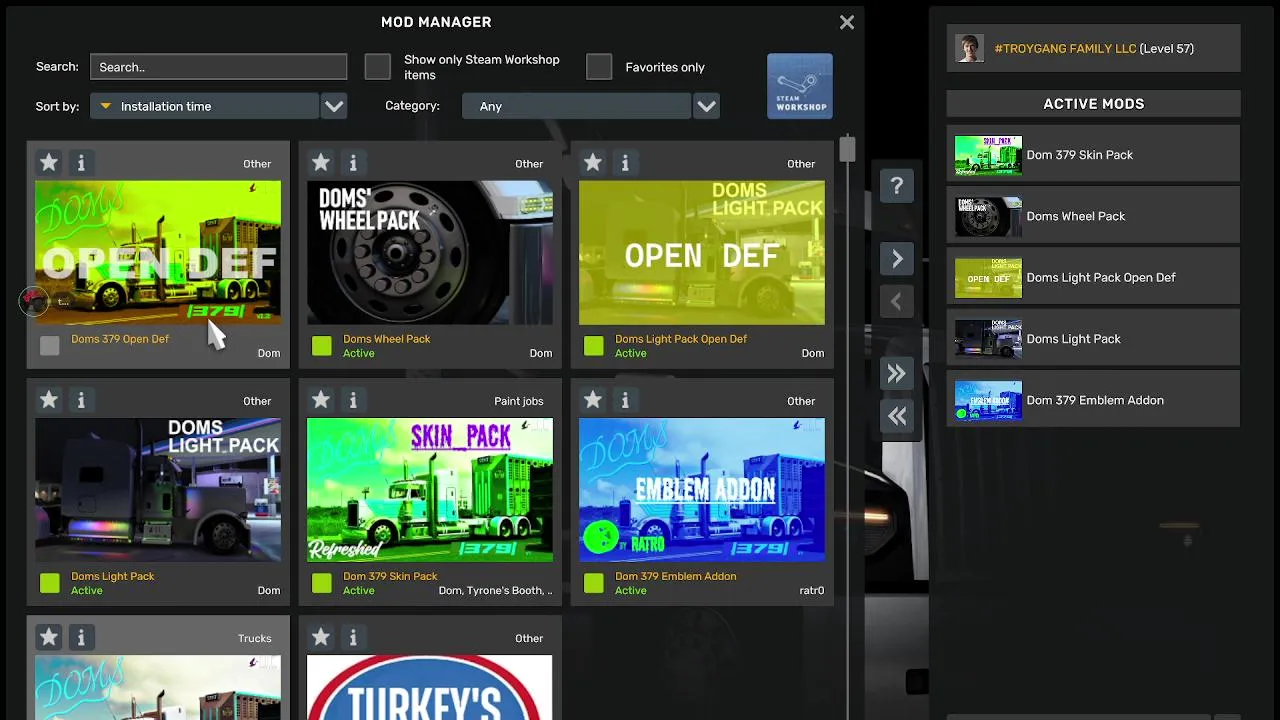
Task: Open Doms 379 Open Def thumbnail
Action: (x=158, y=253)
